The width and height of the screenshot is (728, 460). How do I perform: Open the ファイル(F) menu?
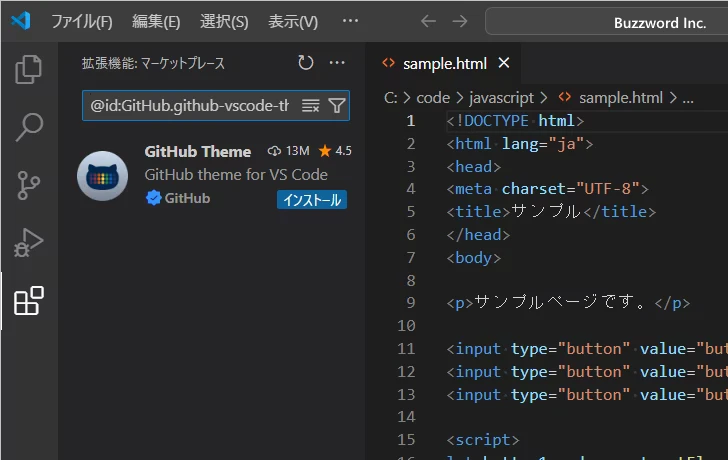click(81, 21)
